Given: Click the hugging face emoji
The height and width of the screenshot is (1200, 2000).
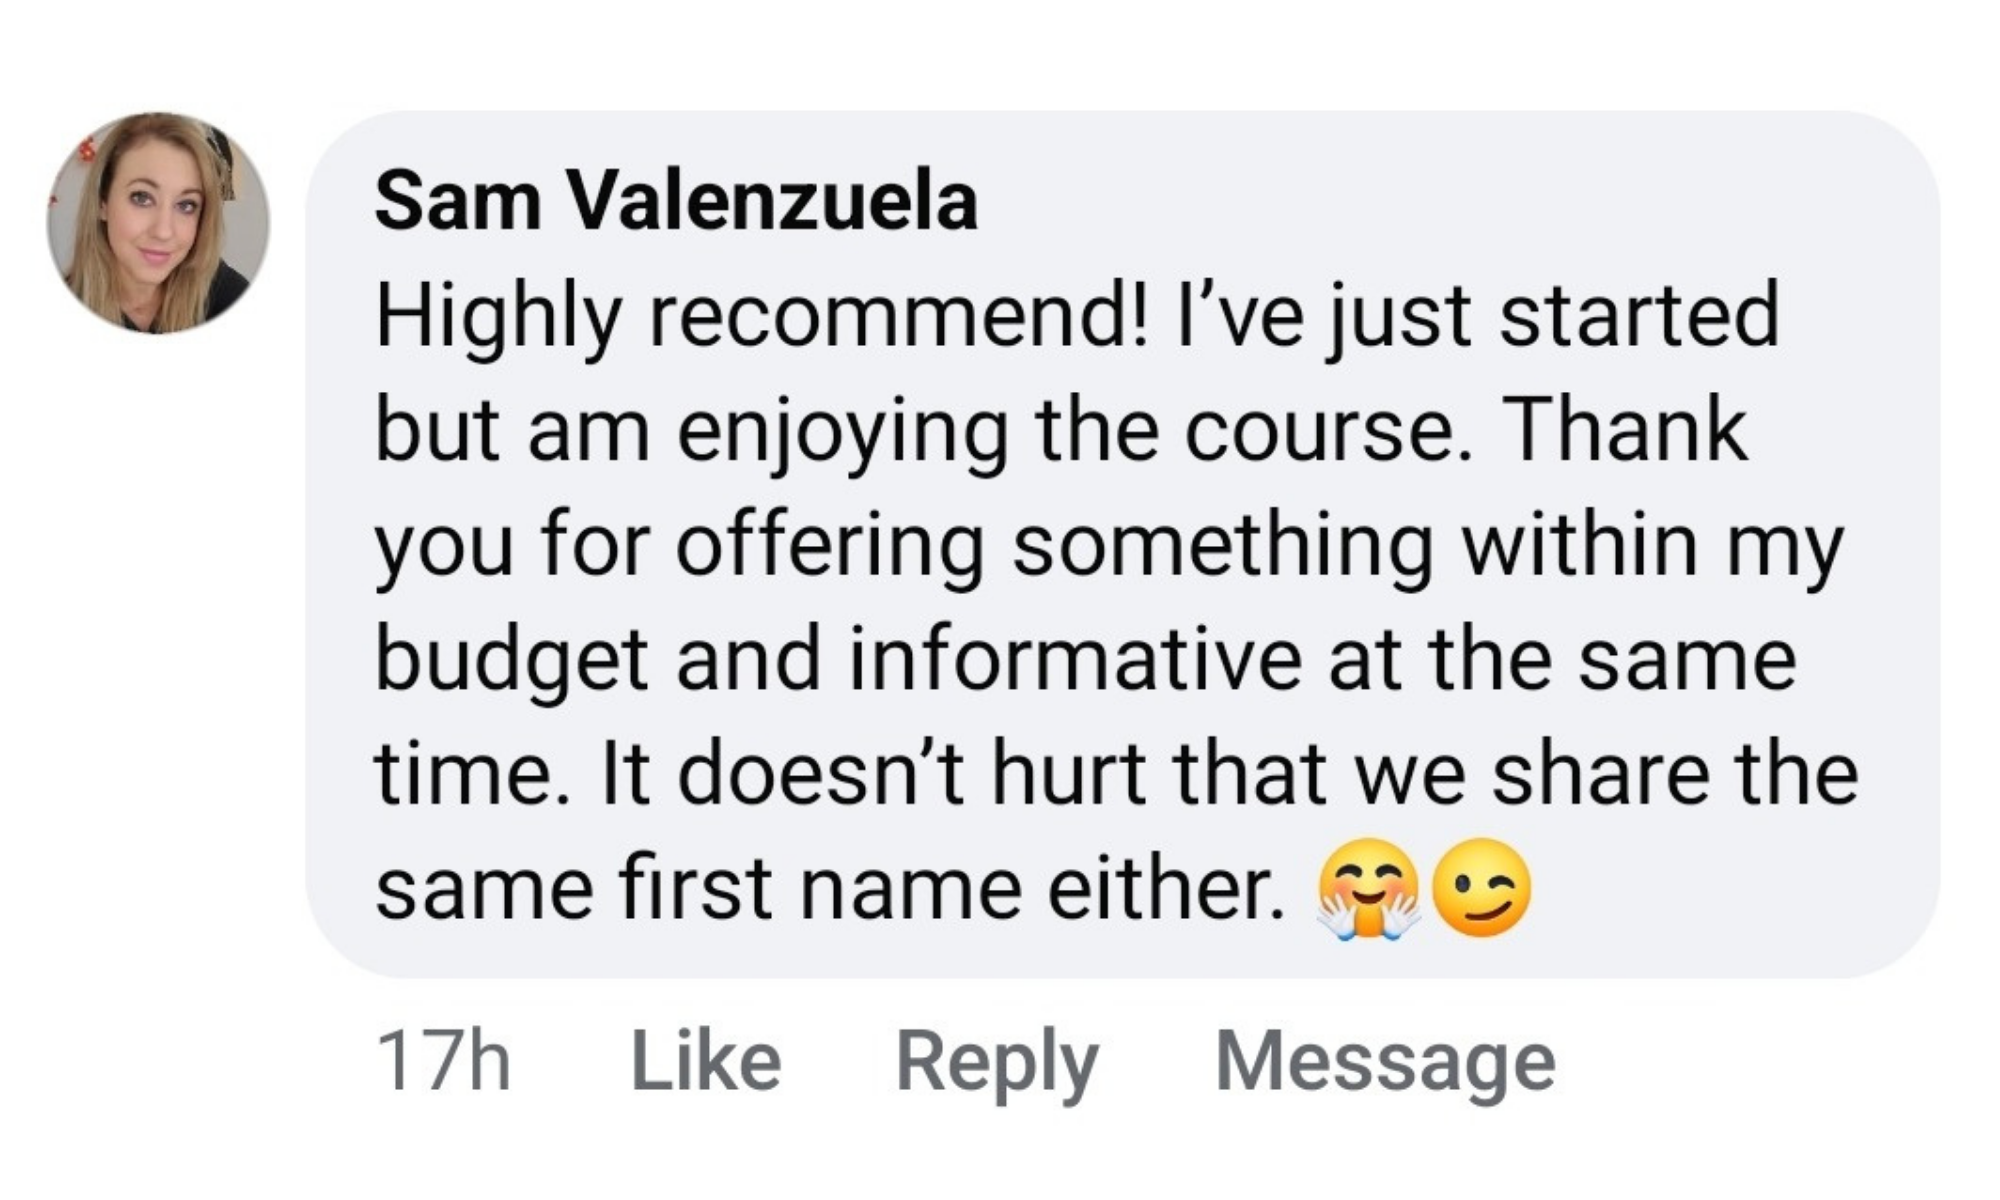Looking at the screenshot, I should pyautogui.click(x=1368, y=889).
